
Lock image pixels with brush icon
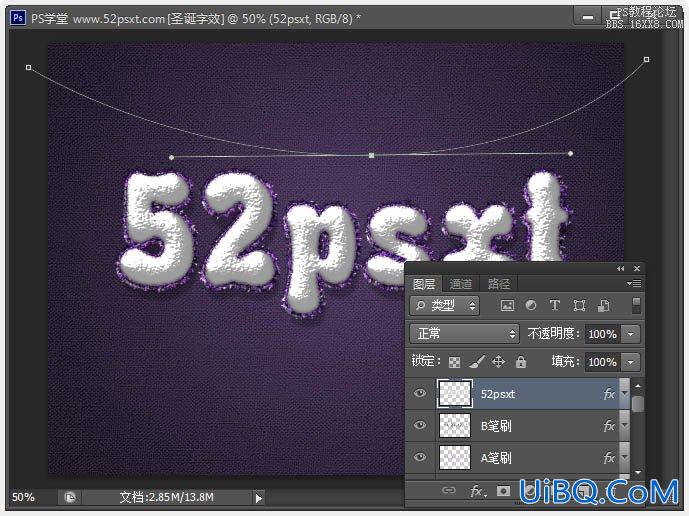[x=477, y=362]
